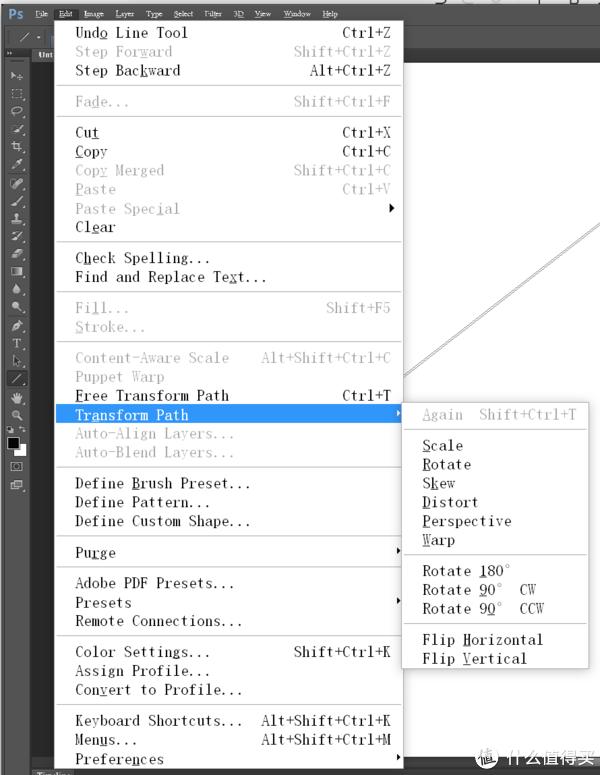Viewport: 600px width, 775px height.
Task: Change screen mode icon
Action: [x=16, y=485]
